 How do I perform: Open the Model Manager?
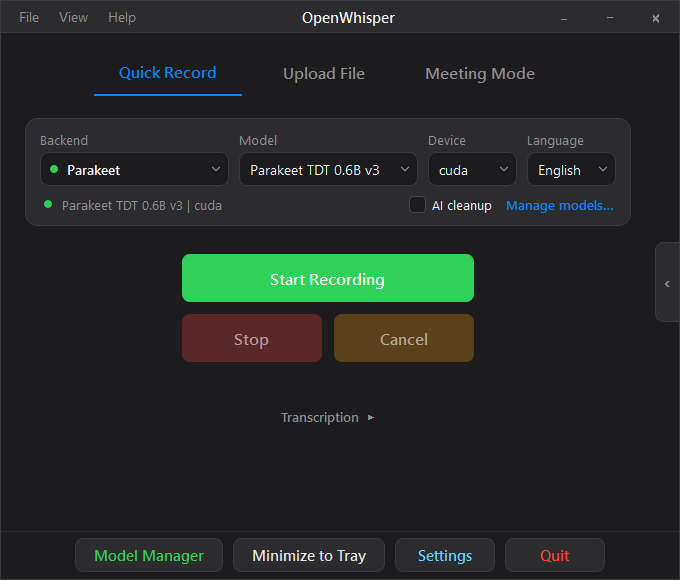149,555
